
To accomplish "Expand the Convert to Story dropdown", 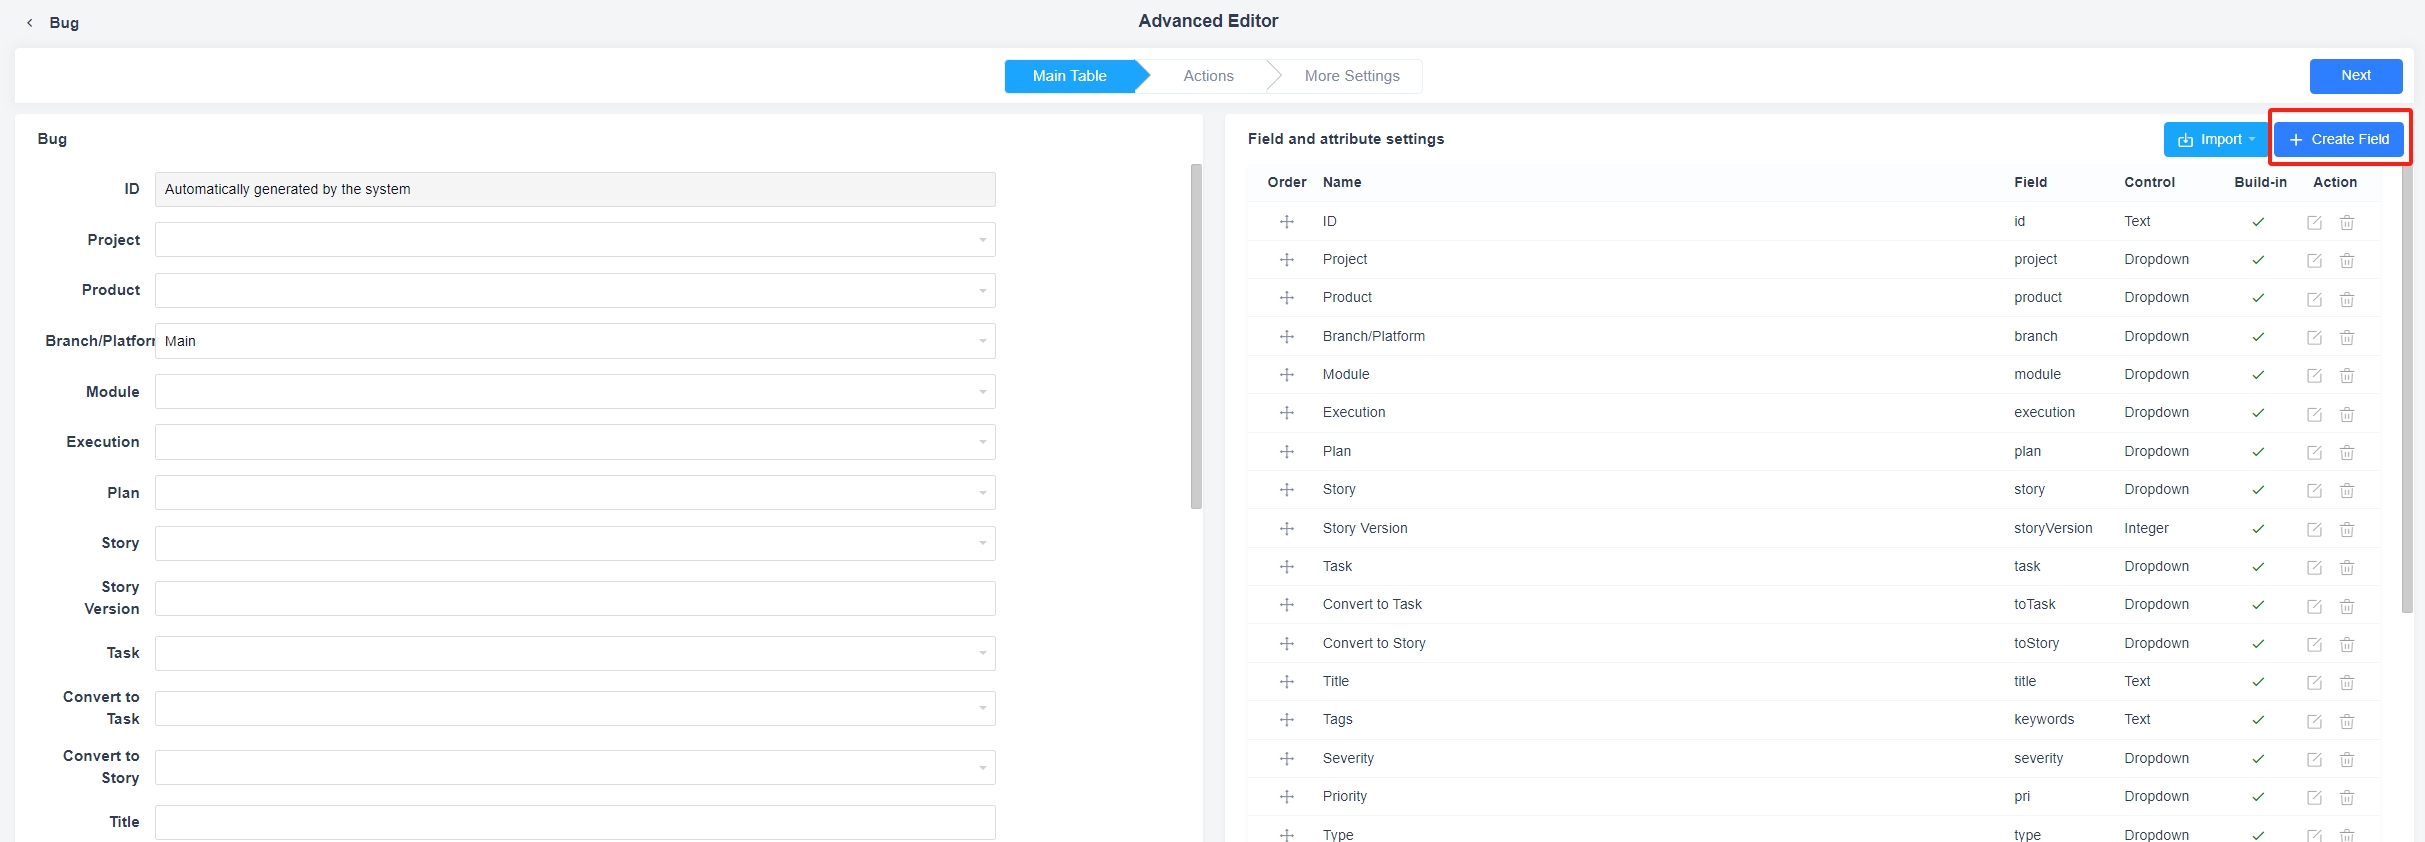I will click(575, 767).
